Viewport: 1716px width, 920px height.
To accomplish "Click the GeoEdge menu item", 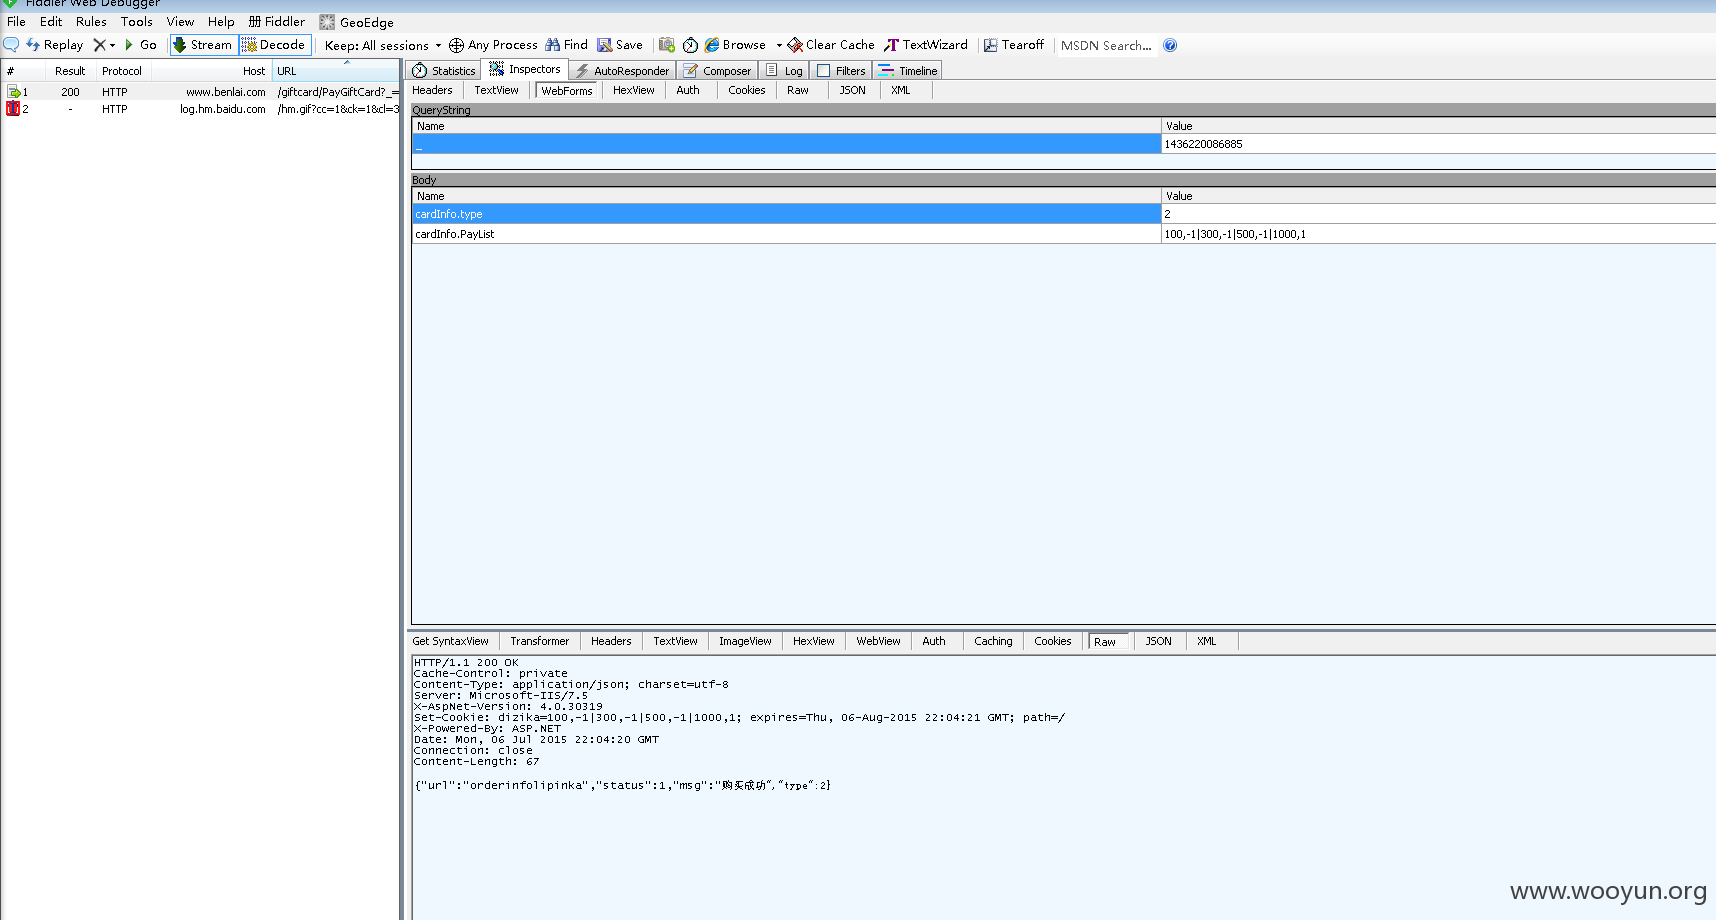I will pos(356,22).
